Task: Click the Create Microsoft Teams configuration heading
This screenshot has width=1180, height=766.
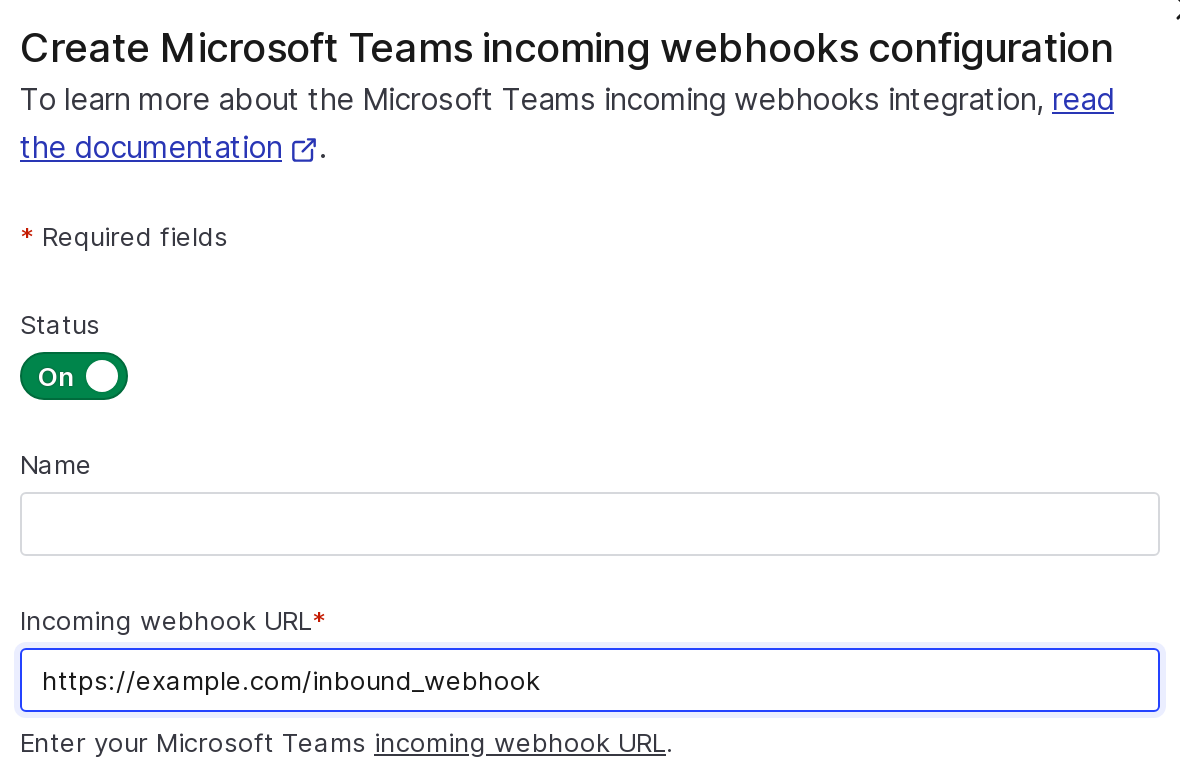Action: pyautogui.click(x=566, y=47)
